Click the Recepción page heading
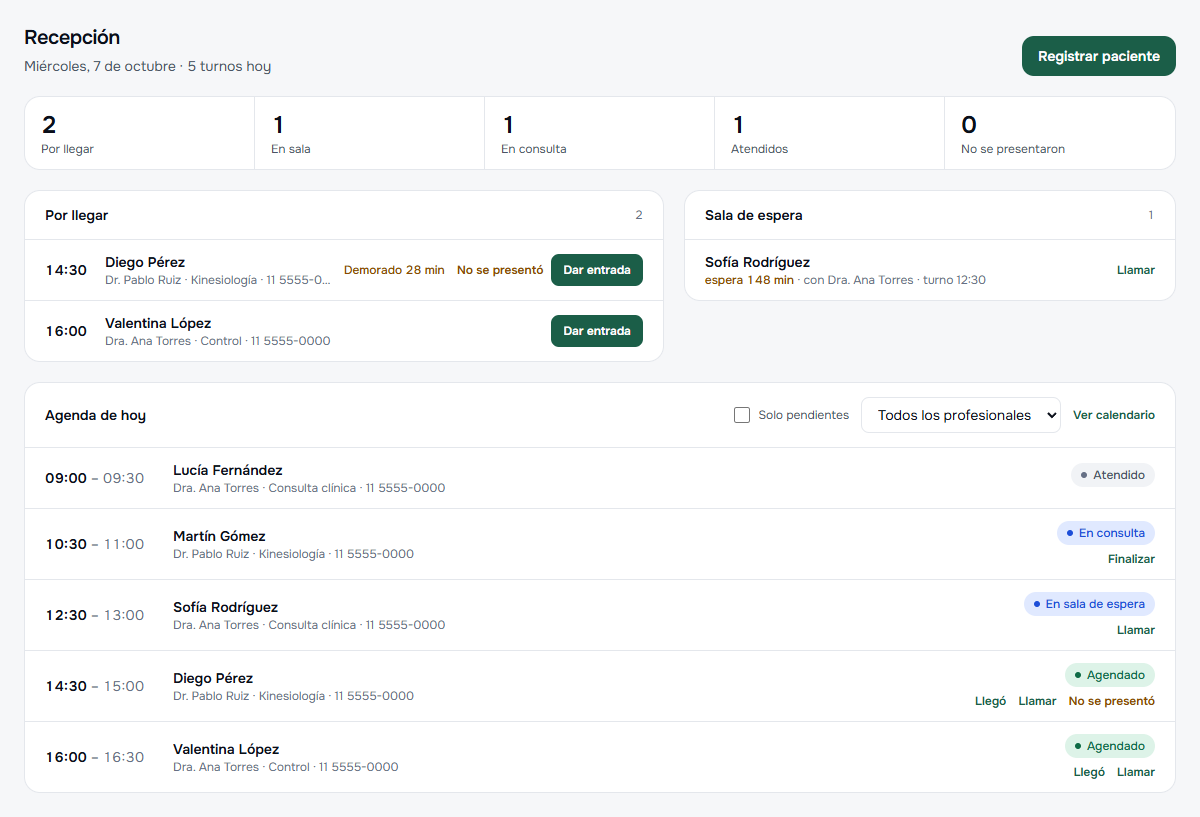The width and height of the screenshot is (1200, 817). [x=72, y=37]
